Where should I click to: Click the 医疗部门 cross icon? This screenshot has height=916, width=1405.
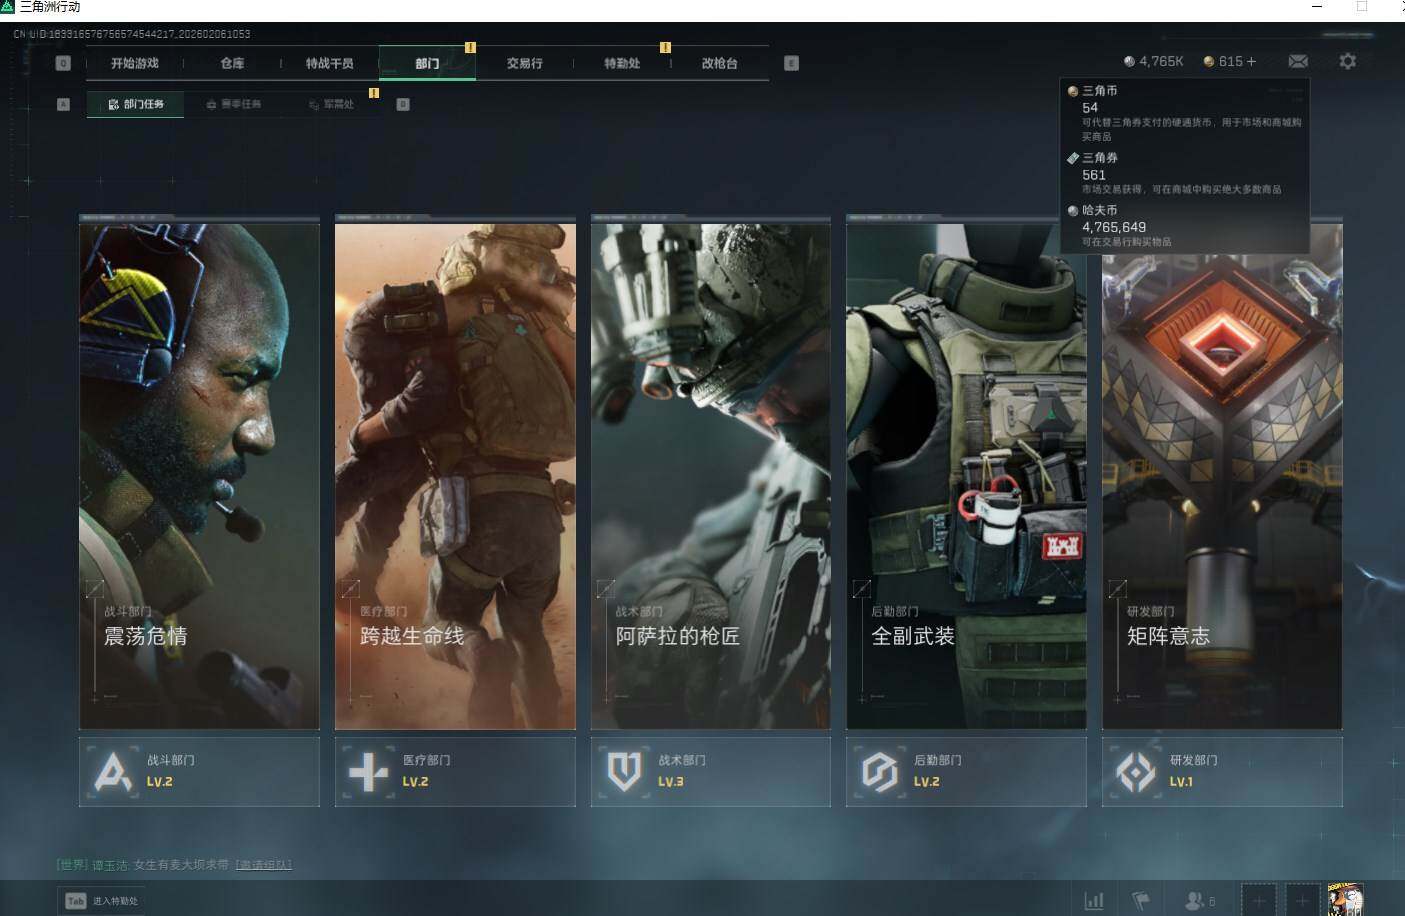pyautogui.click(x=368, y=772)
